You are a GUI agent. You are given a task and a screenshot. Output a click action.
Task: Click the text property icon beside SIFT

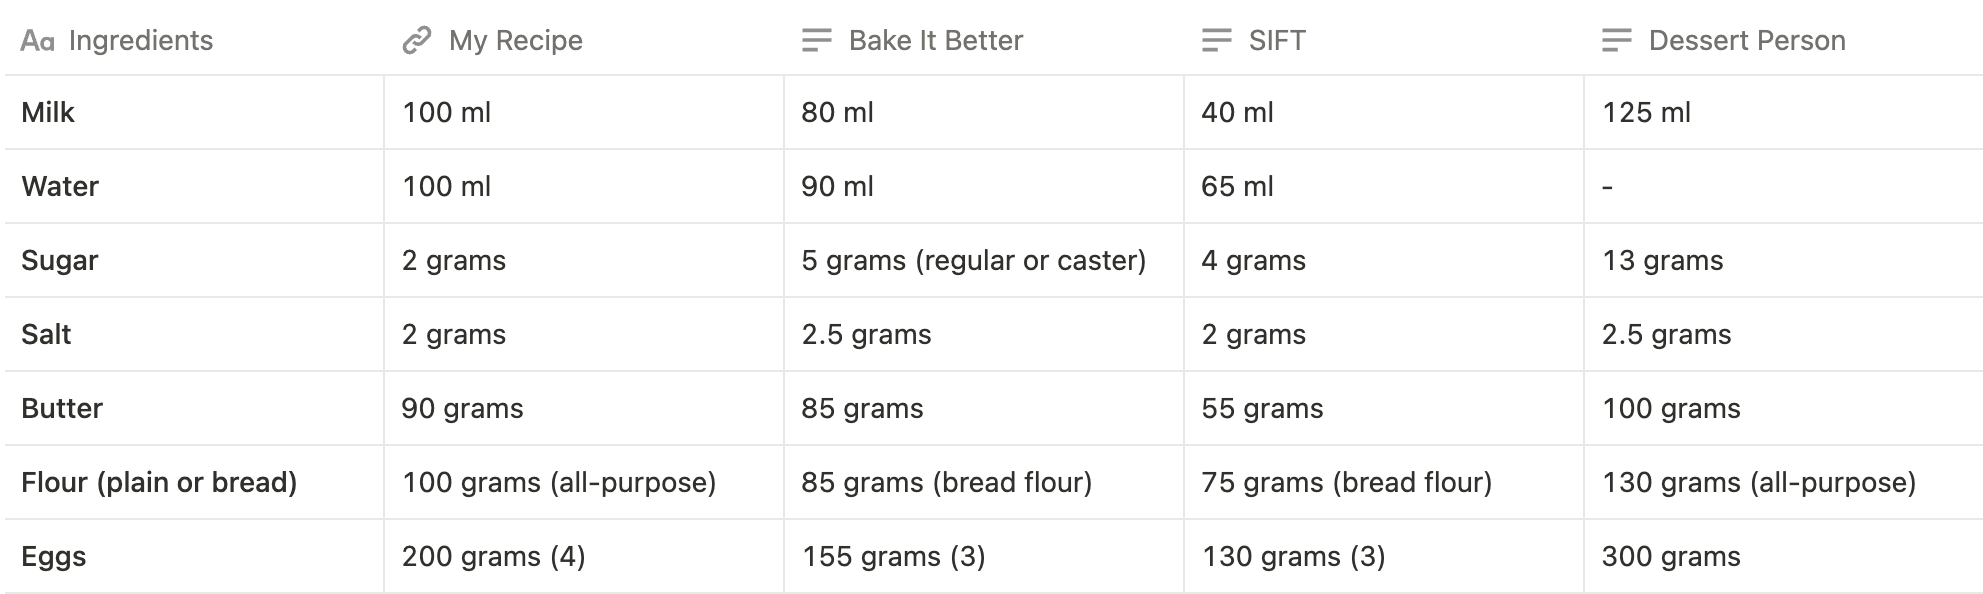pyautogui.click(x=1216, y=40)
